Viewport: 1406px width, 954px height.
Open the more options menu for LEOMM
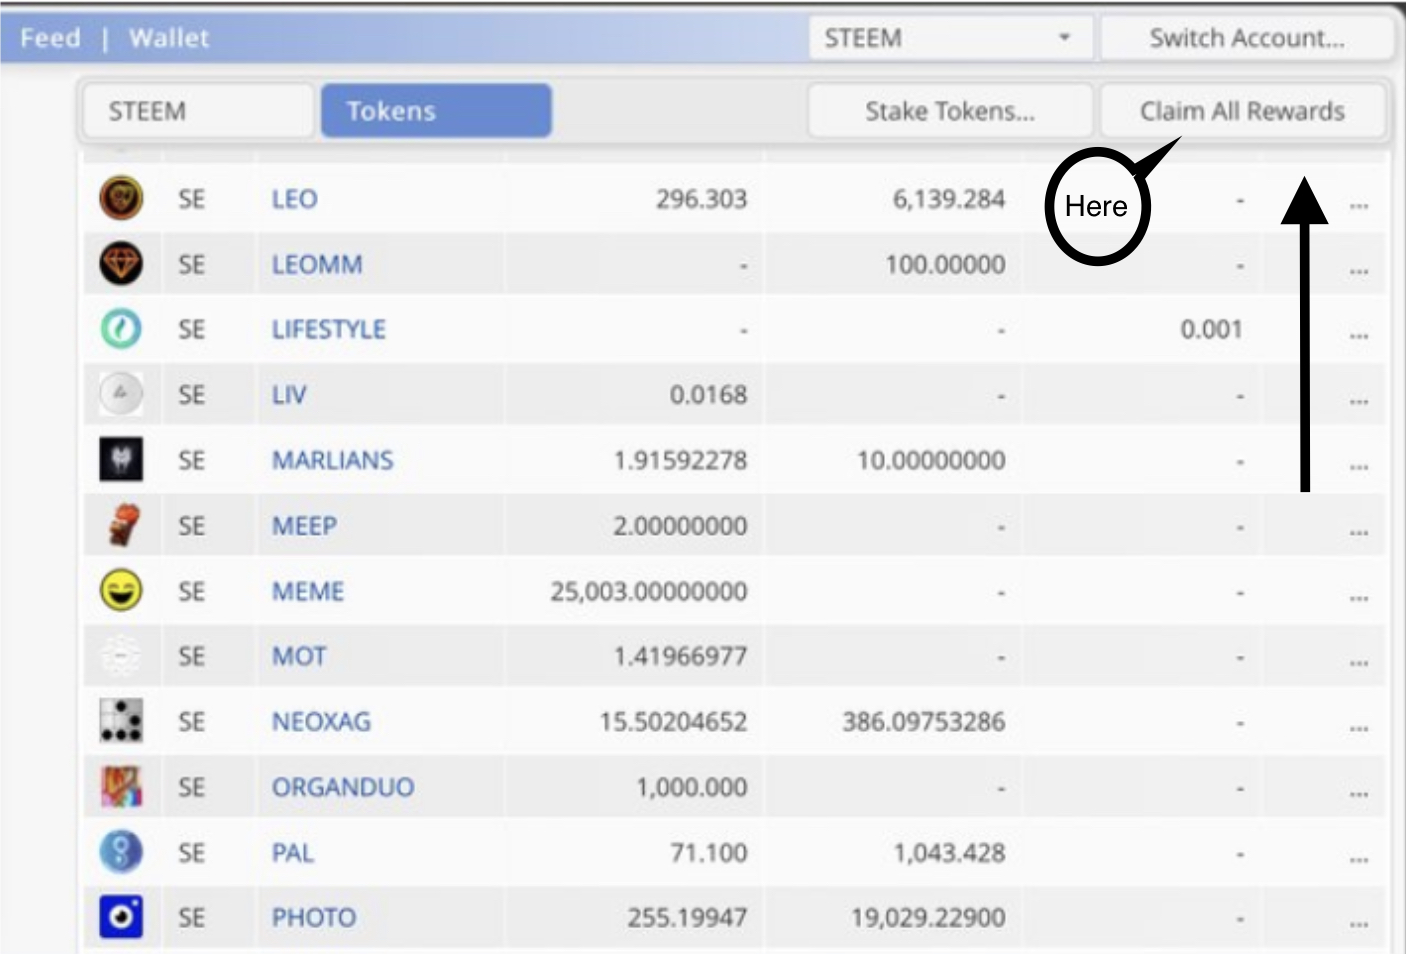pos(1358,270)
